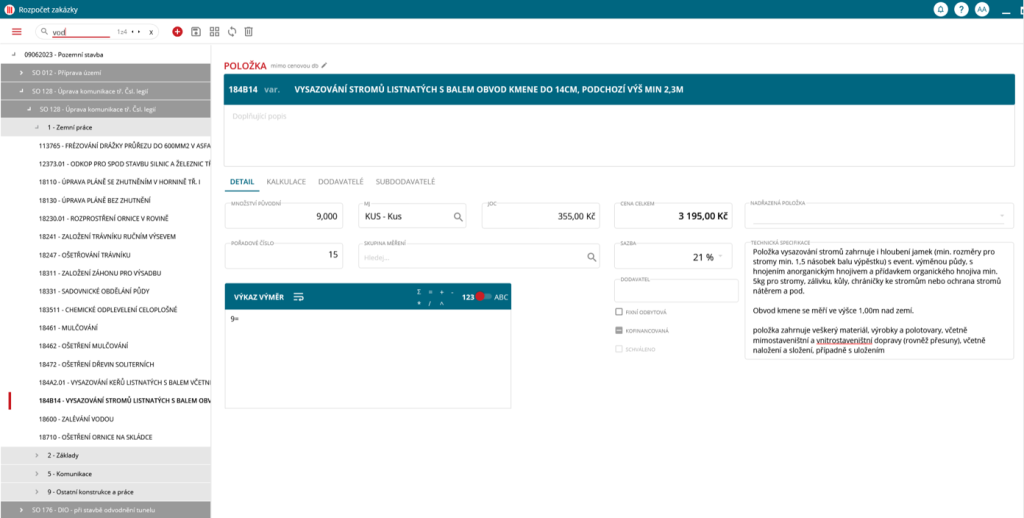This screenshot has height=518, width=1024.
Task: Clear the search with the x button
Action: pos(151,32)
